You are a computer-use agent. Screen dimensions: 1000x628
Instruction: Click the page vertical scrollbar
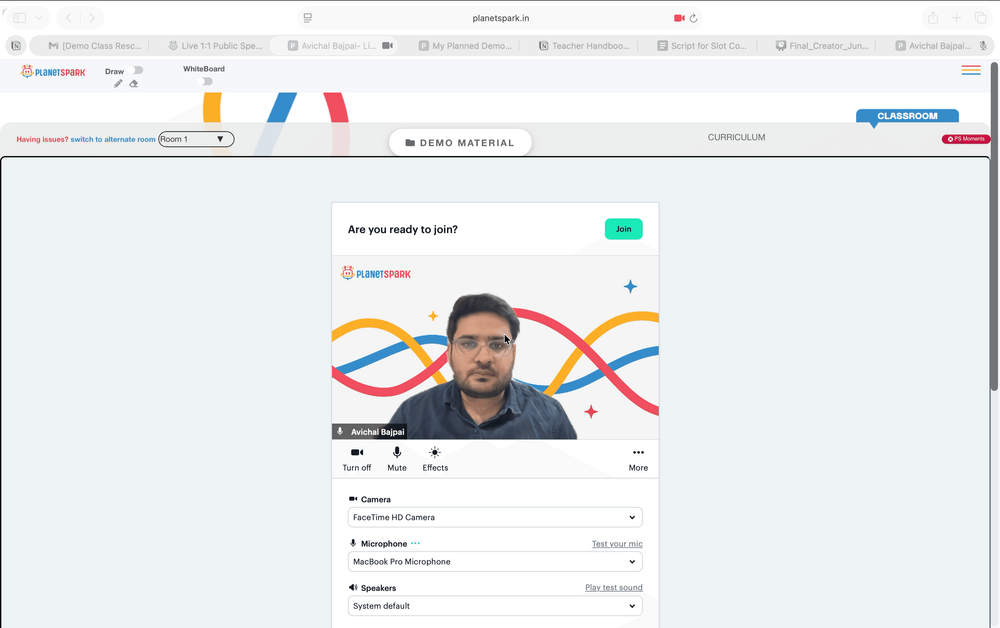click(994, 226)
